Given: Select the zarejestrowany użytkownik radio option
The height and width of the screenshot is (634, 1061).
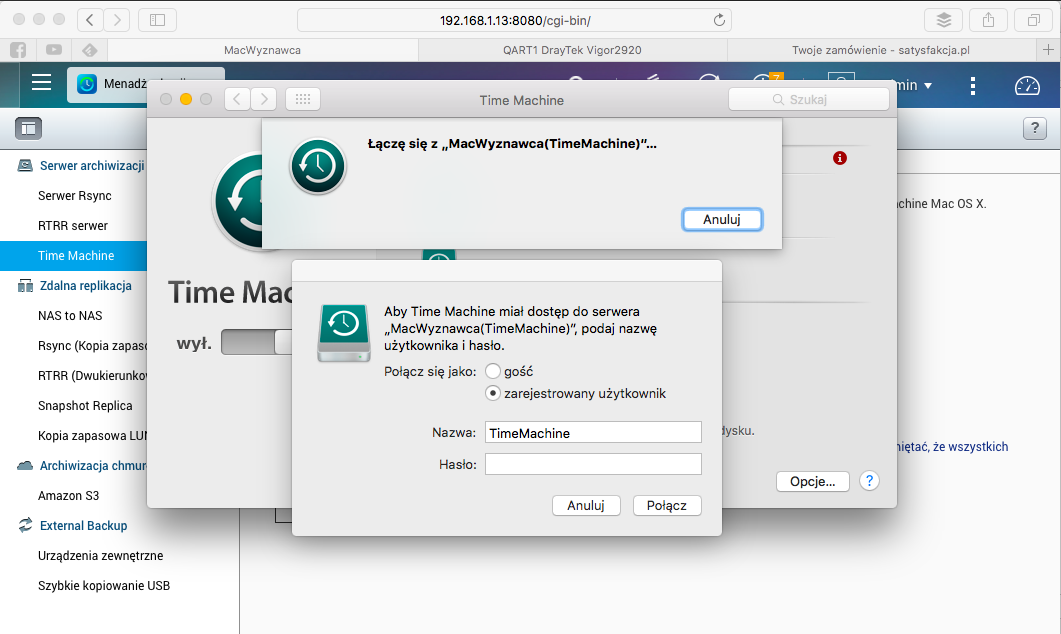Looking at the screenshot, I should 493,393.
